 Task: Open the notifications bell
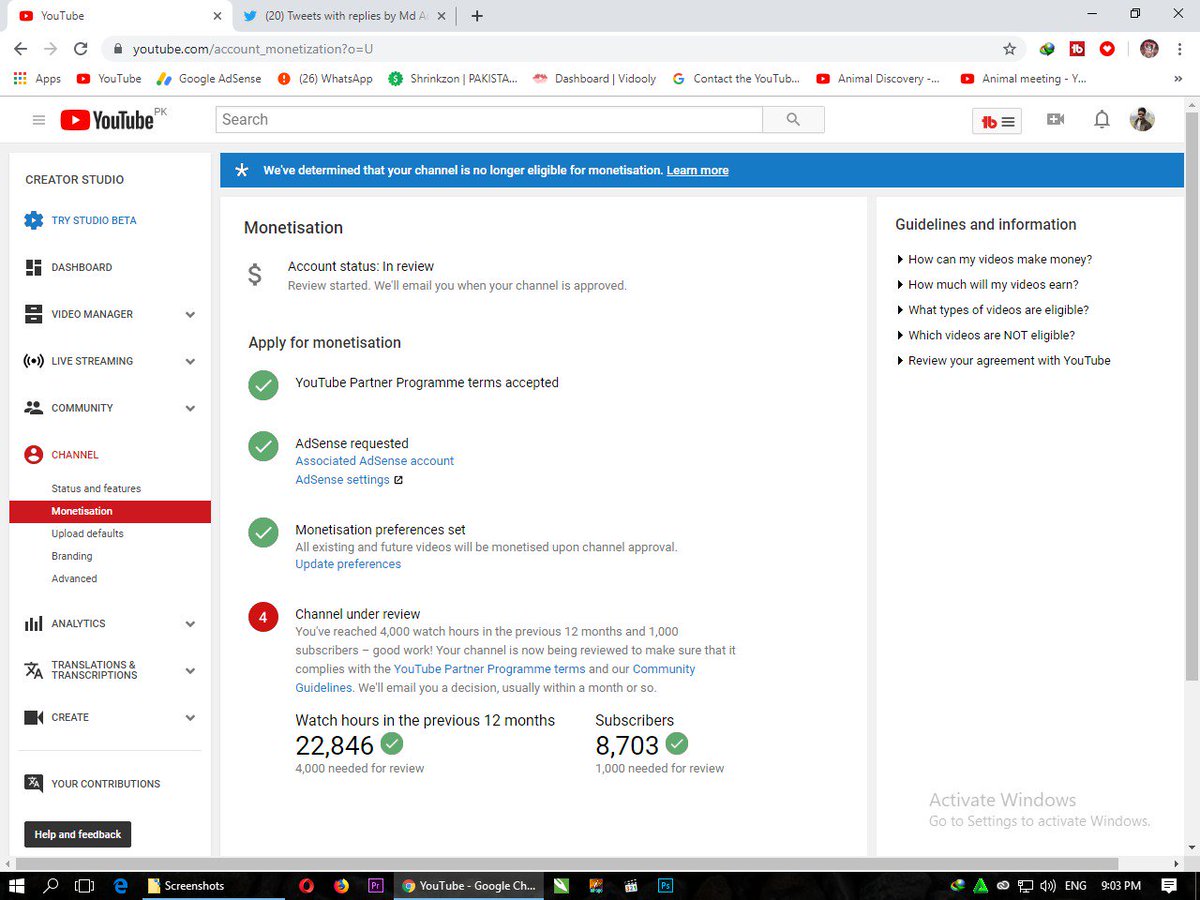(x=1101, y=120)
